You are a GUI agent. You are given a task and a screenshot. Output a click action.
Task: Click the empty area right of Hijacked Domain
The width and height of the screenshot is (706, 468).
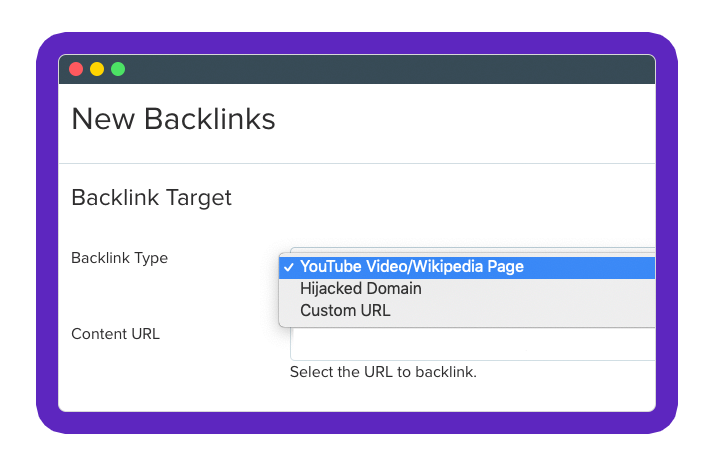coord(538,289)
